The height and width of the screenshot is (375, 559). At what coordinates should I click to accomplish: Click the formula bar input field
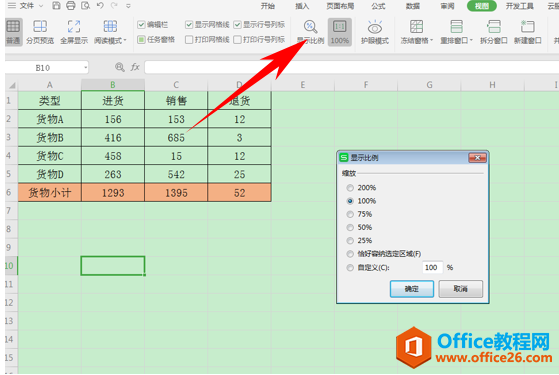(x=351, y=67)
